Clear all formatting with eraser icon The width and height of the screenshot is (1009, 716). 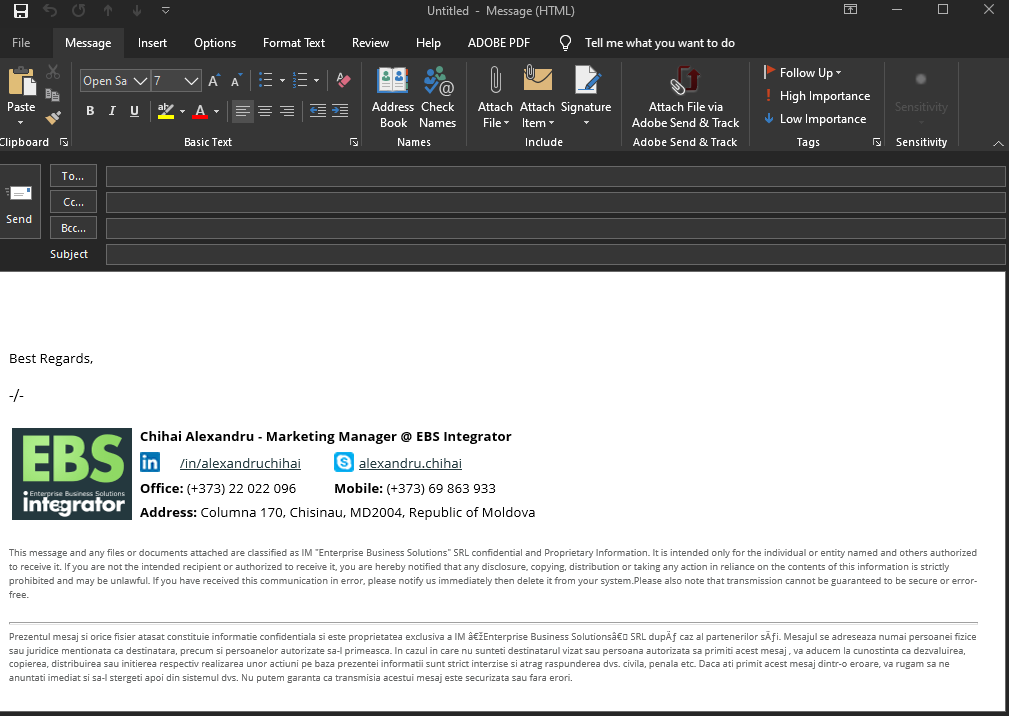click(343, 80)
